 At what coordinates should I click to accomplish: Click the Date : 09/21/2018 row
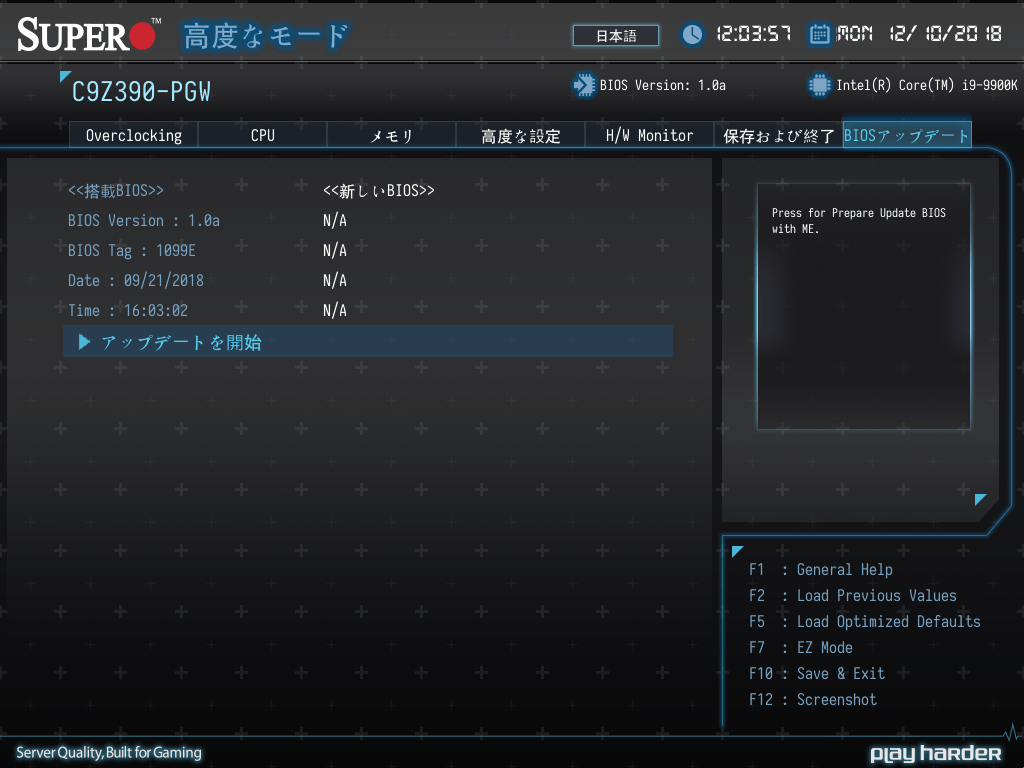pyautogui.click(x=136, y=281)
